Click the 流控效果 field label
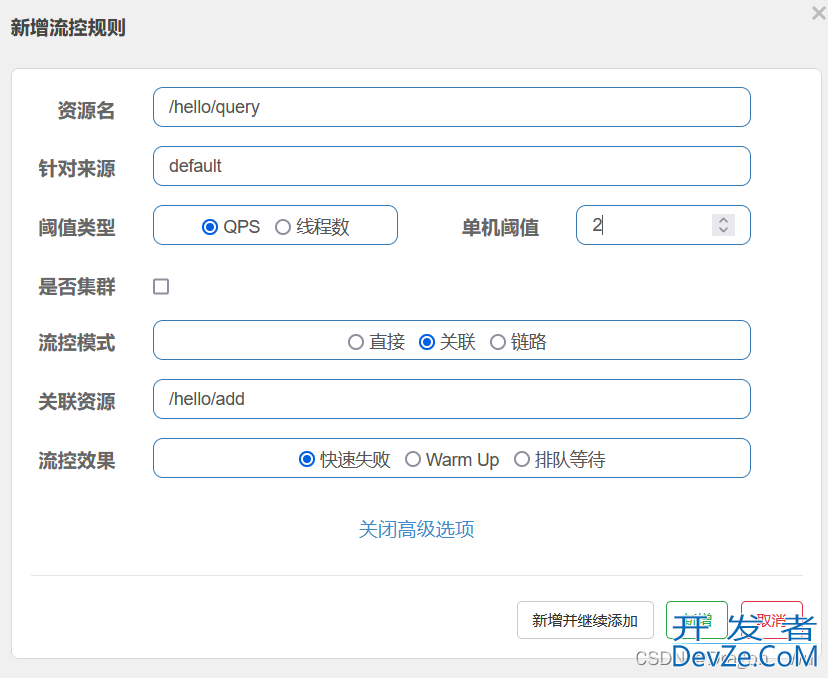828x678 pixels. pyautogui.click(x=77, y=460)
